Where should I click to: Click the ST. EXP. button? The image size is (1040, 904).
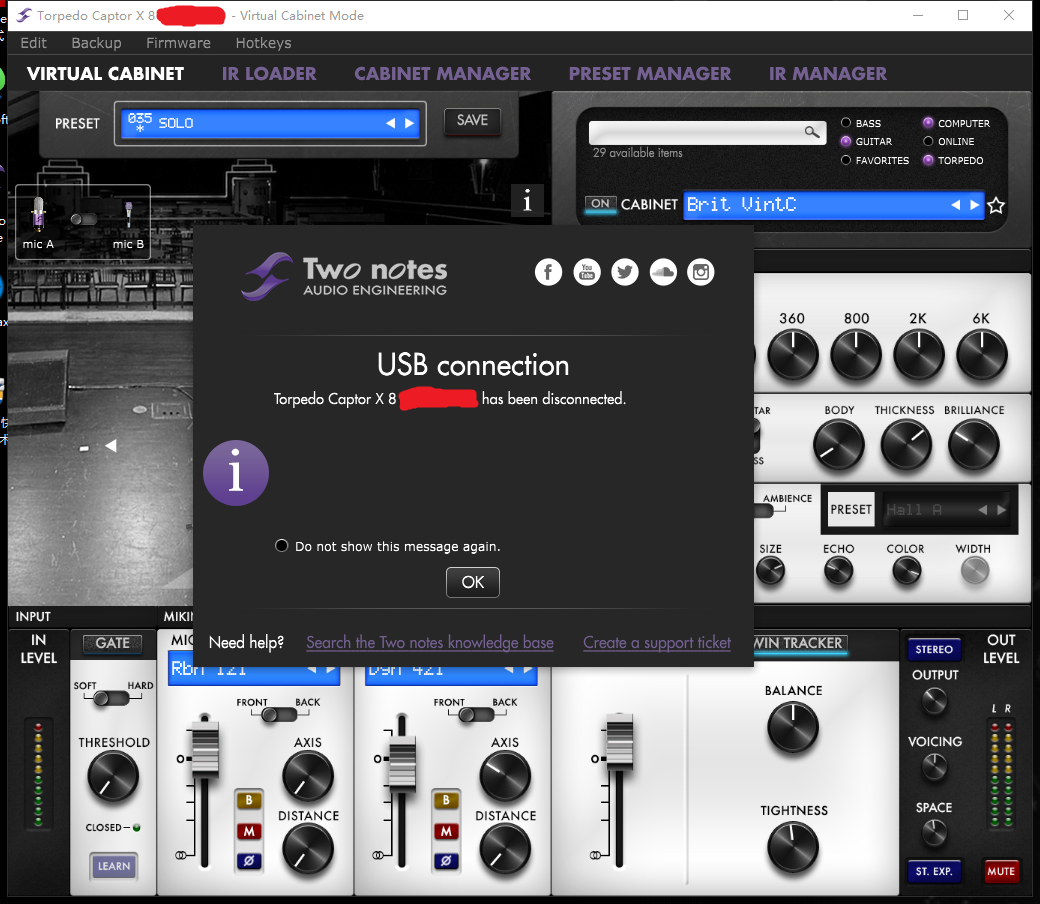pyautogui.click(x=934, y=871)
